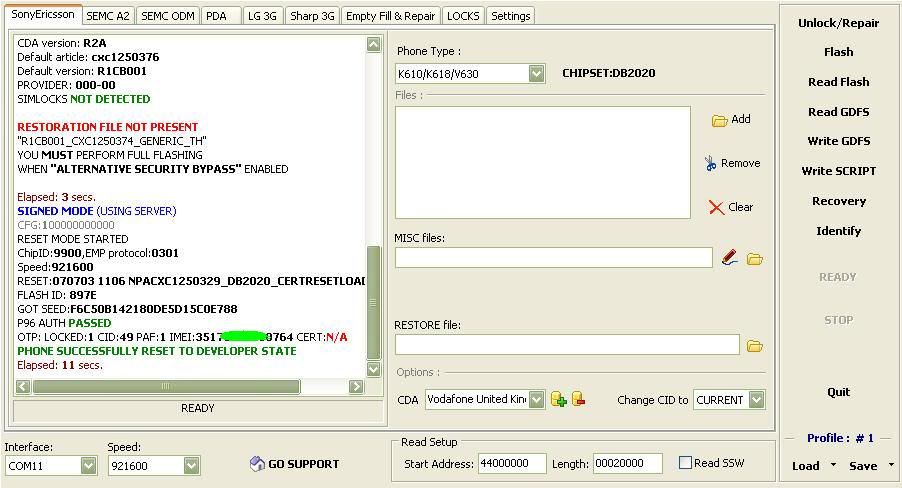Open the LOCKS tab
902x488 pixels.
point(463,16)
